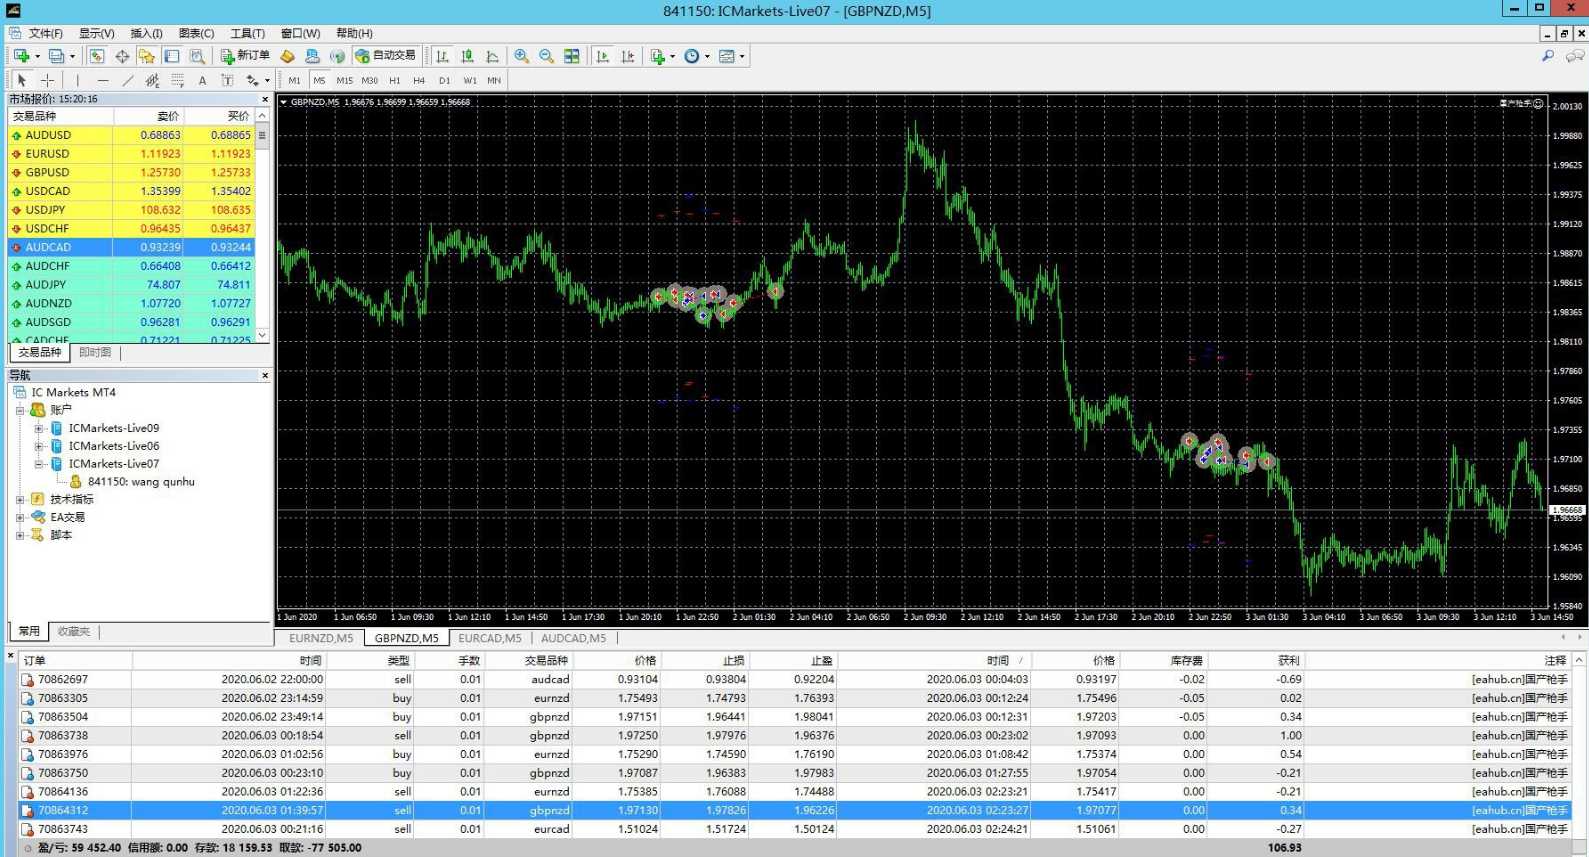
Task: Select order 70863305 row
Action: pos(795,698)
